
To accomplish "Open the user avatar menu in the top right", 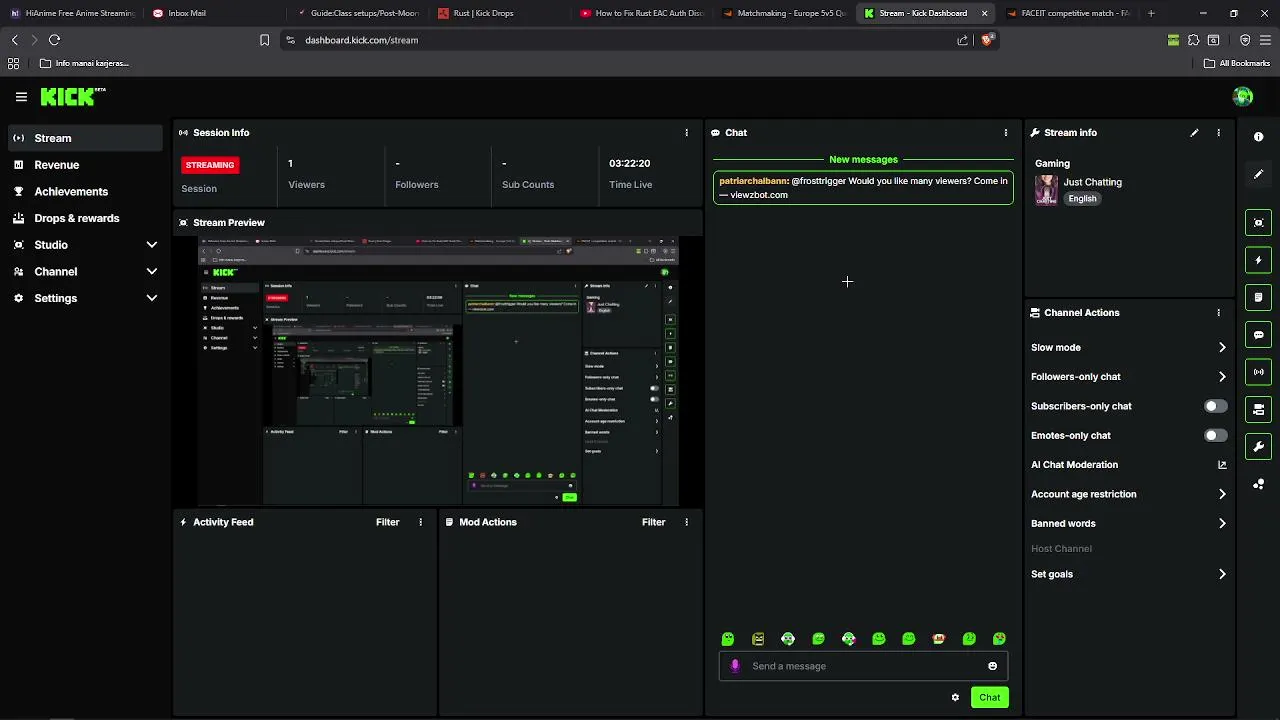I will pos(1243,96).
